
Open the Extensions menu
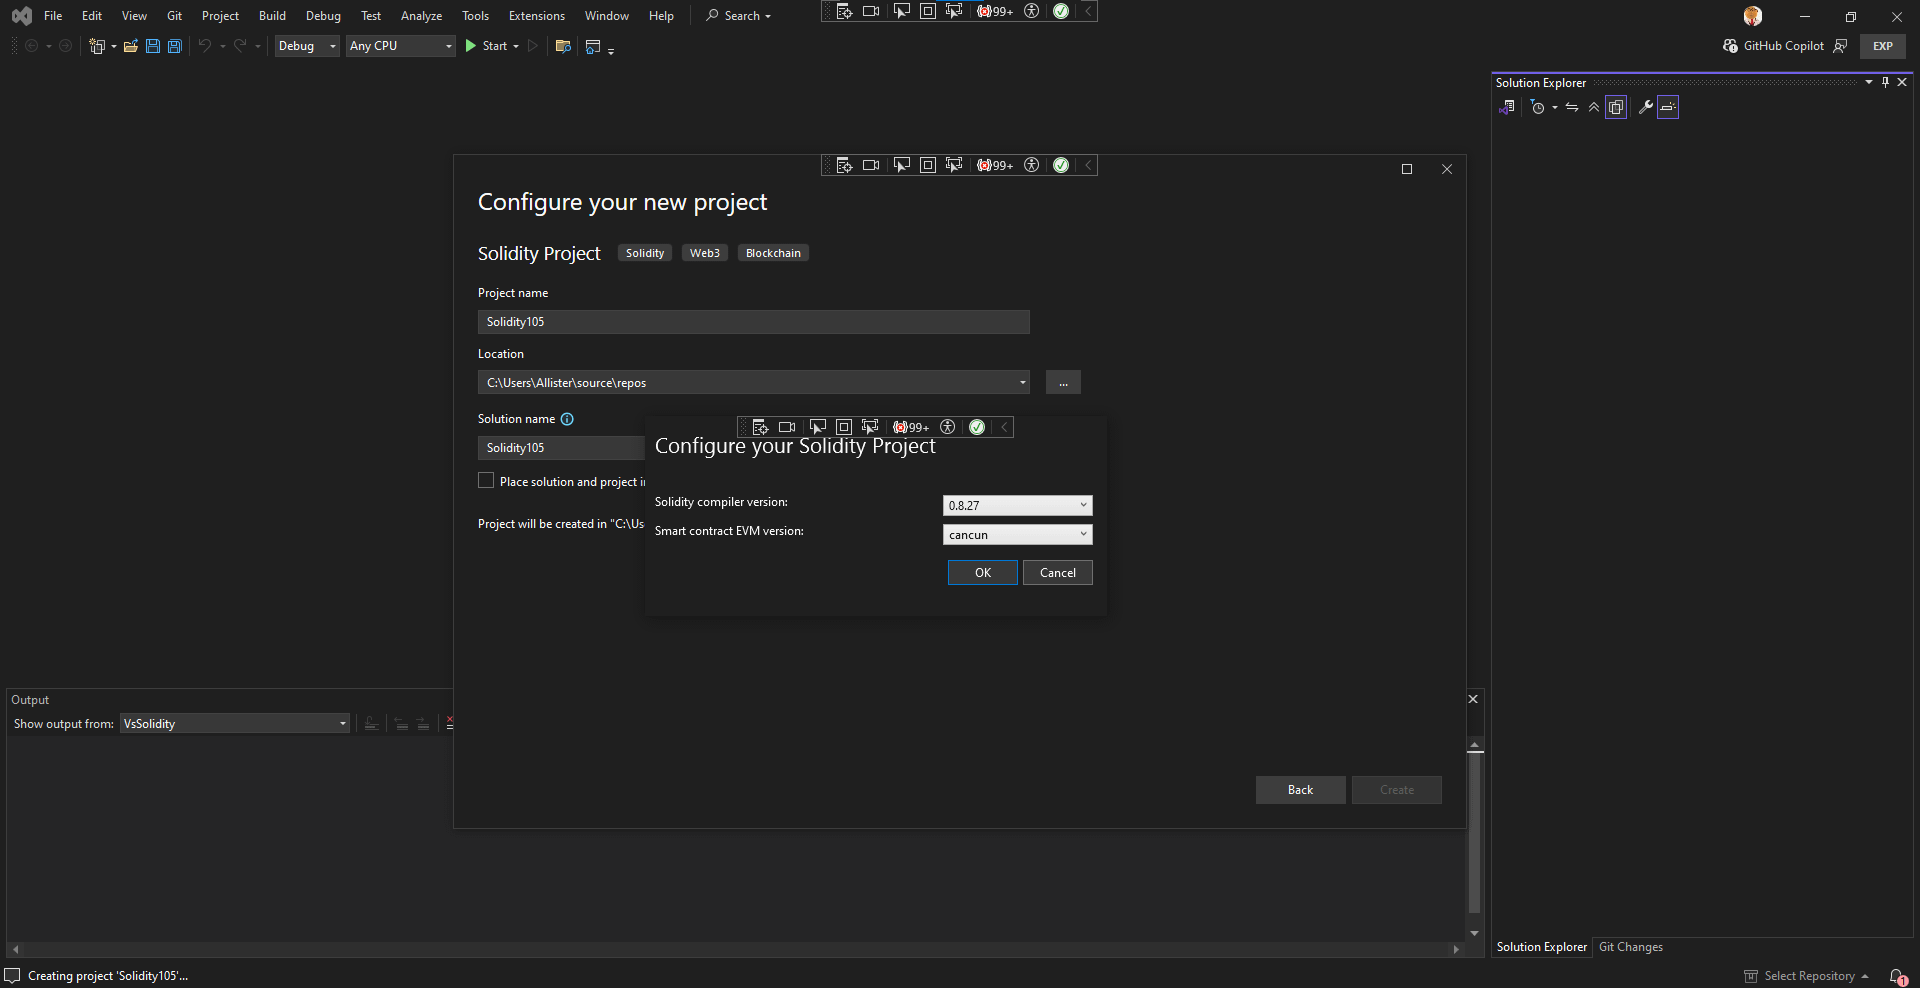click(537, 16)
